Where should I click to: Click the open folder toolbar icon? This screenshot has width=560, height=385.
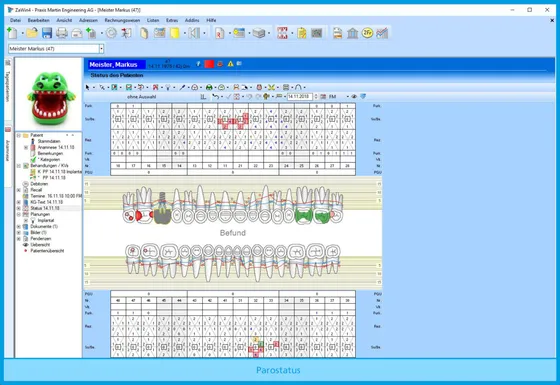[x=32, y=33]
